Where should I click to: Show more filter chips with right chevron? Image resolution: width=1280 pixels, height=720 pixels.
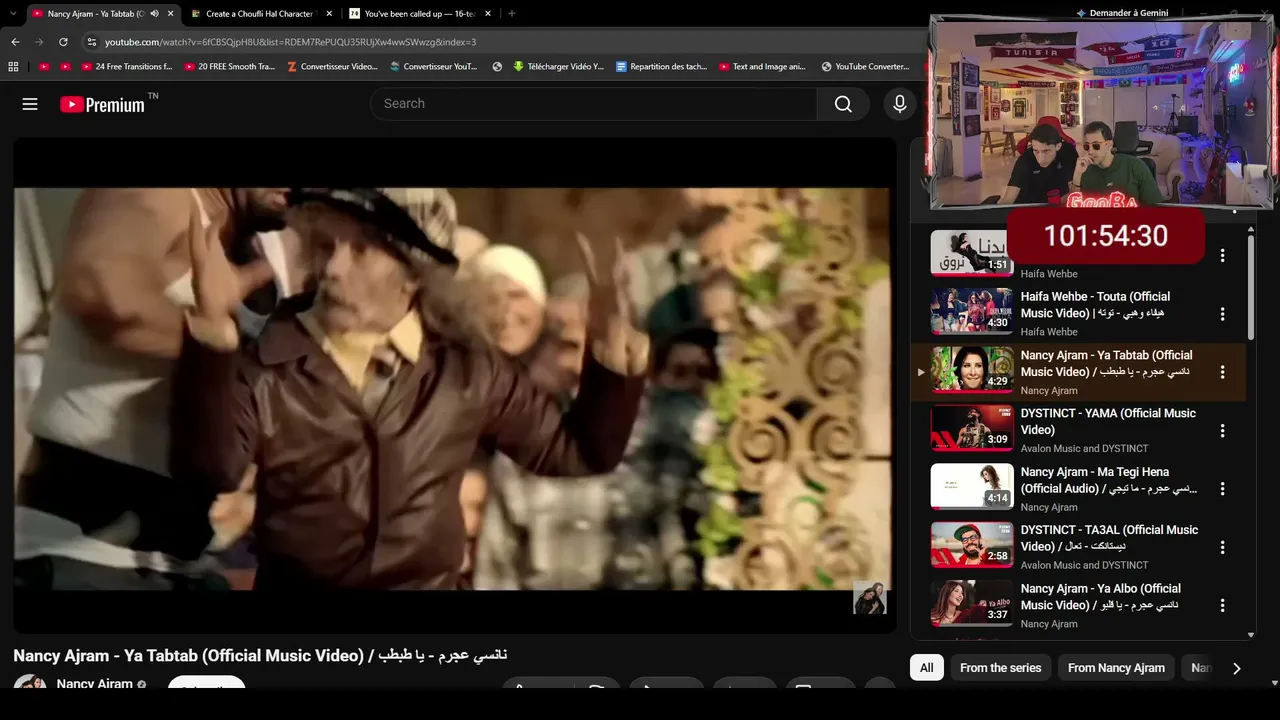tap(1237, 668)
